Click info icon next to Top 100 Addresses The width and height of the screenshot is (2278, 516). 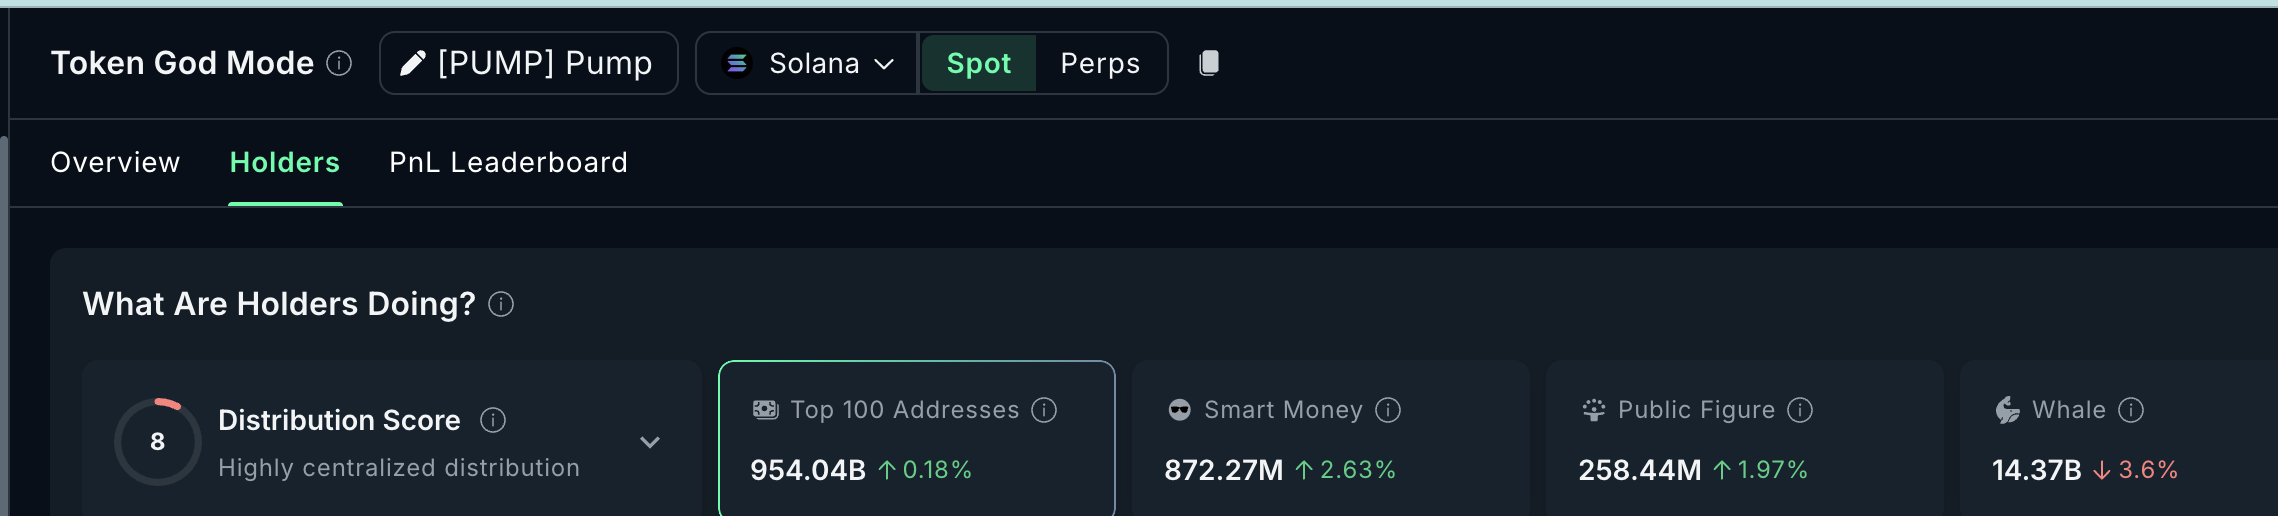[x=1044, y=410]
